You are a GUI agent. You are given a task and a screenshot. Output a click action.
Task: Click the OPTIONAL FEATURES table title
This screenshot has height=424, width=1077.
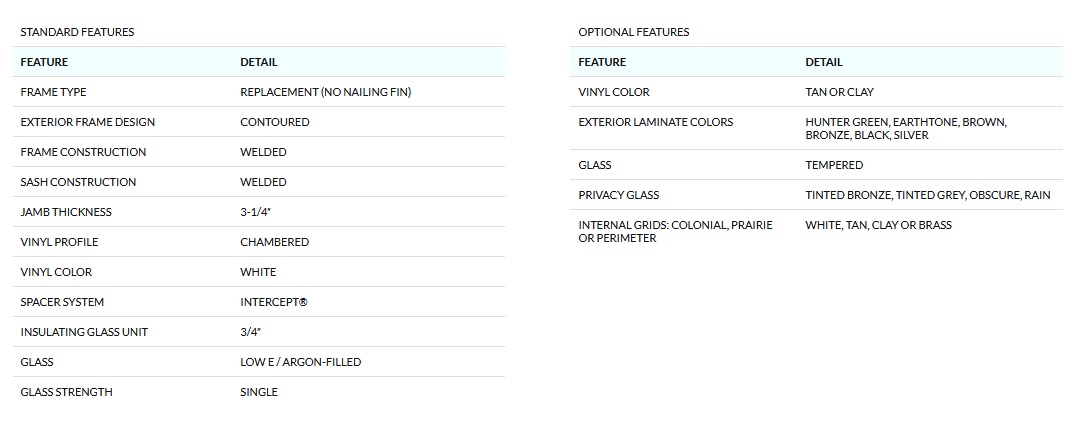[633, 32]
